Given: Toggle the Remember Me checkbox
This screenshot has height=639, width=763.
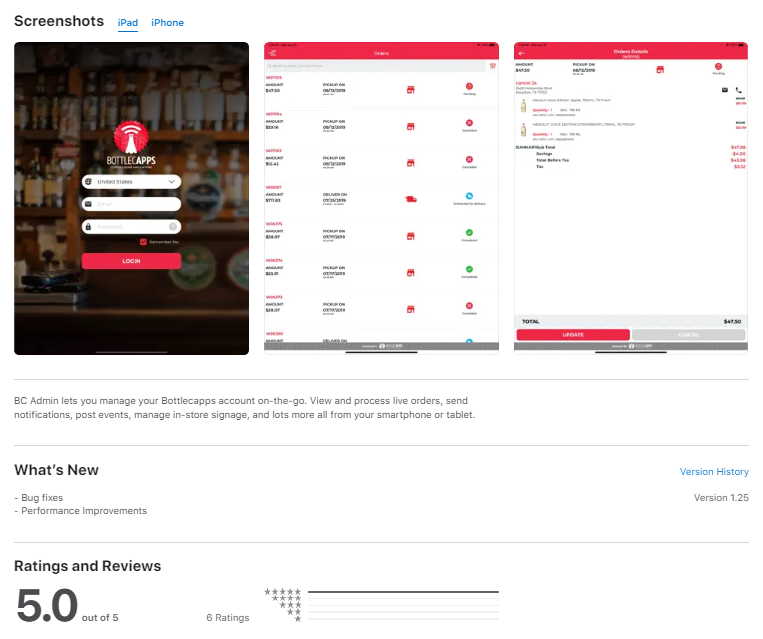Looking at the screenshot, I should [x=143, y=242].
